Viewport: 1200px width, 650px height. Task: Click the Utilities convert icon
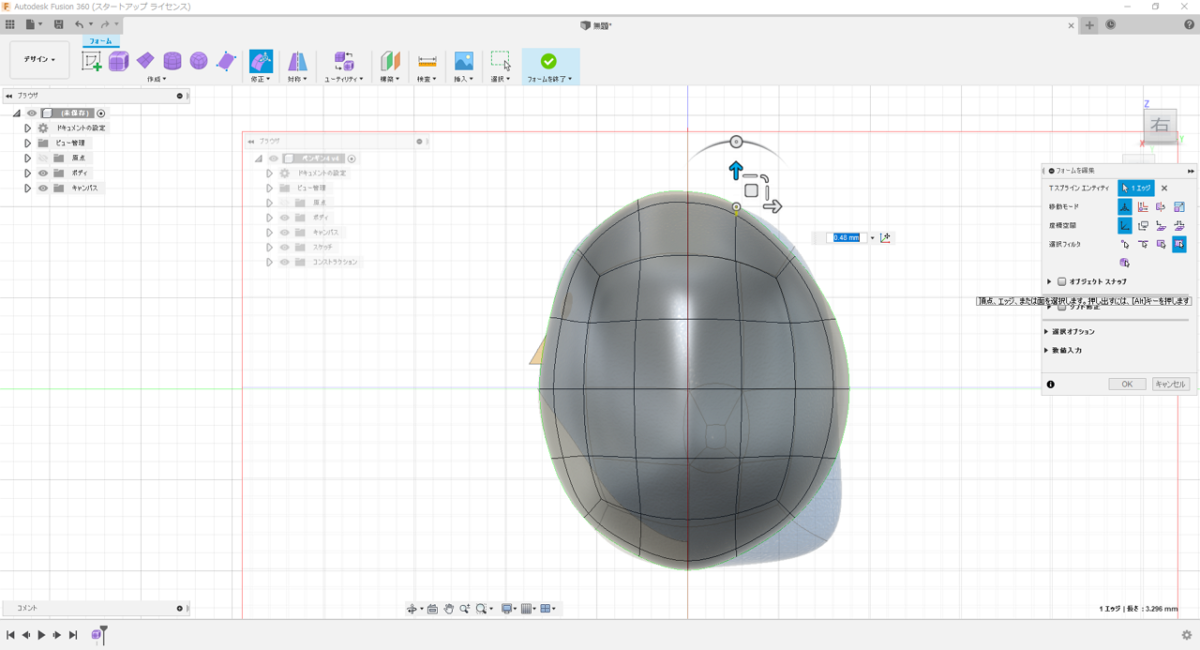(x=344, y=61)
